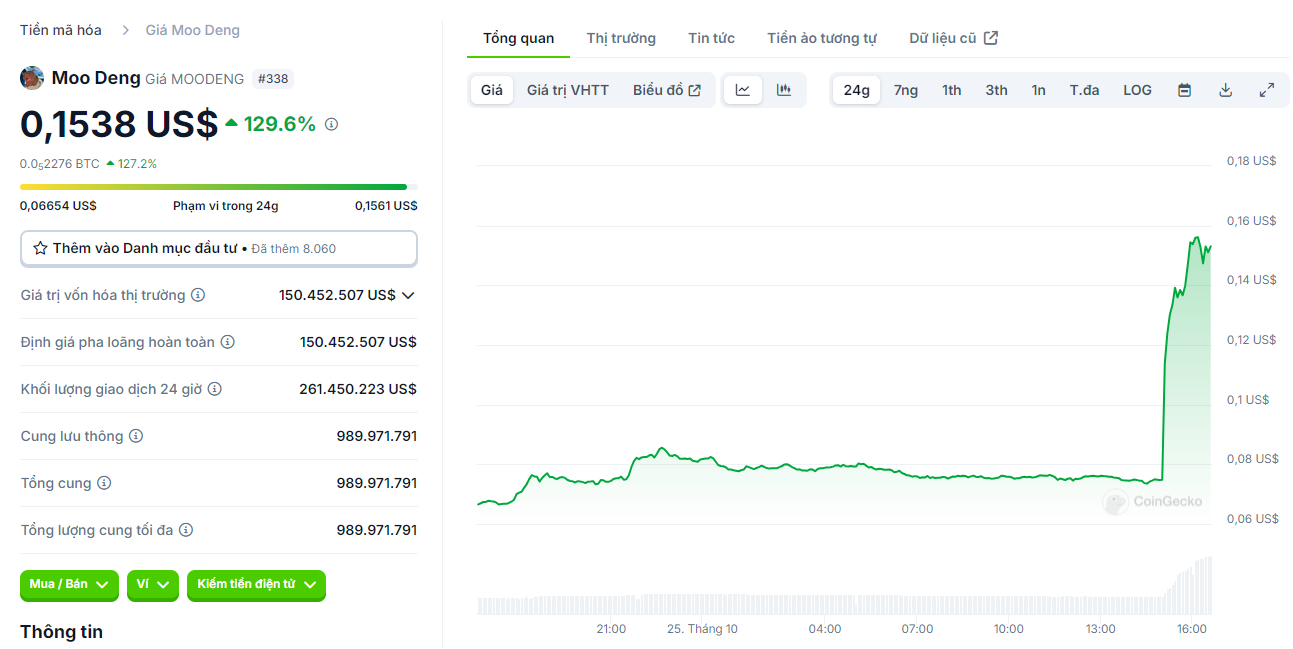
Task: Click the chart download icon
Action: (1225, 89)
